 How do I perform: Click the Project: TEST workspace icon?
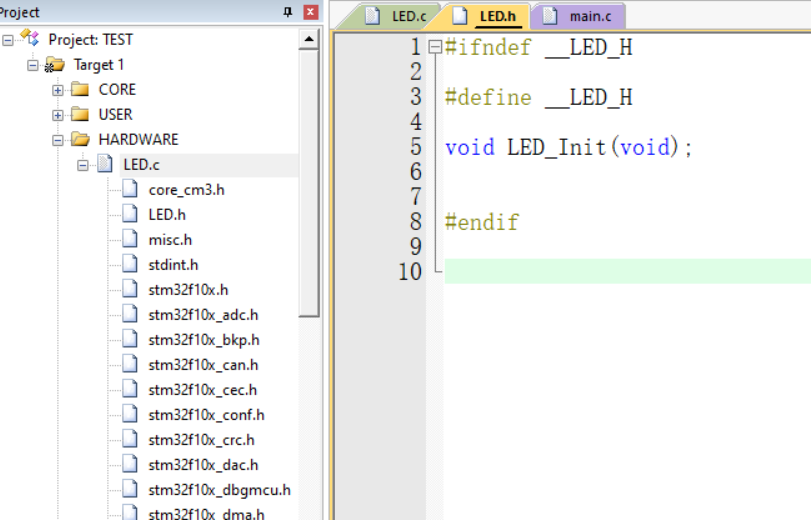[x=29, y=38]
